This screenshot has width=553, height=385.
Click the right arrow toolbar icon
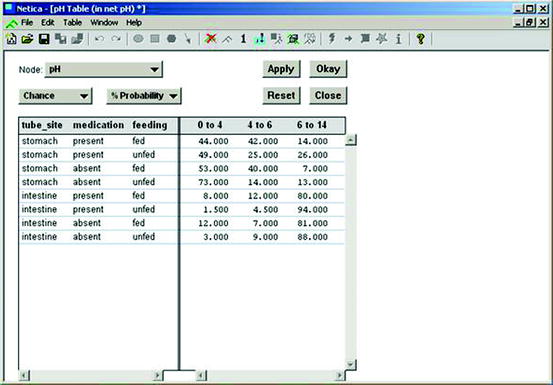coord(348,39)
